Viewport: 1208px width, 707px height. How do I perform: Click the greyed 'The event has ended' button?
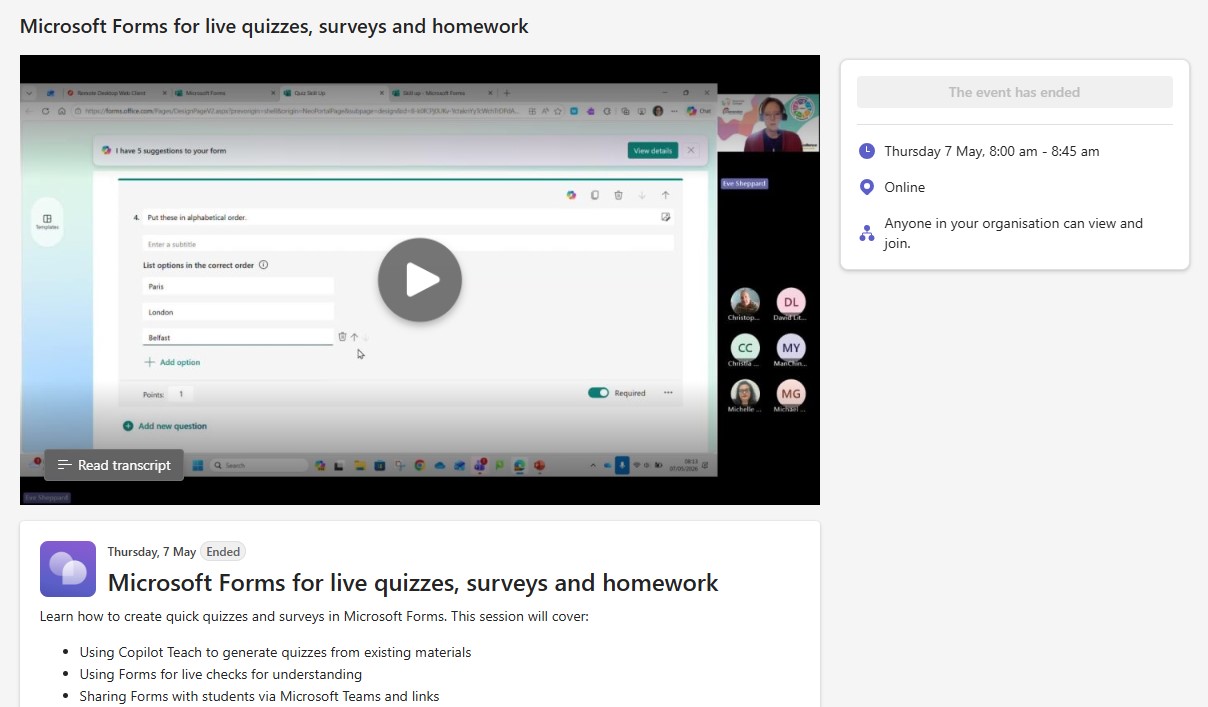(x=1014, y=92)
